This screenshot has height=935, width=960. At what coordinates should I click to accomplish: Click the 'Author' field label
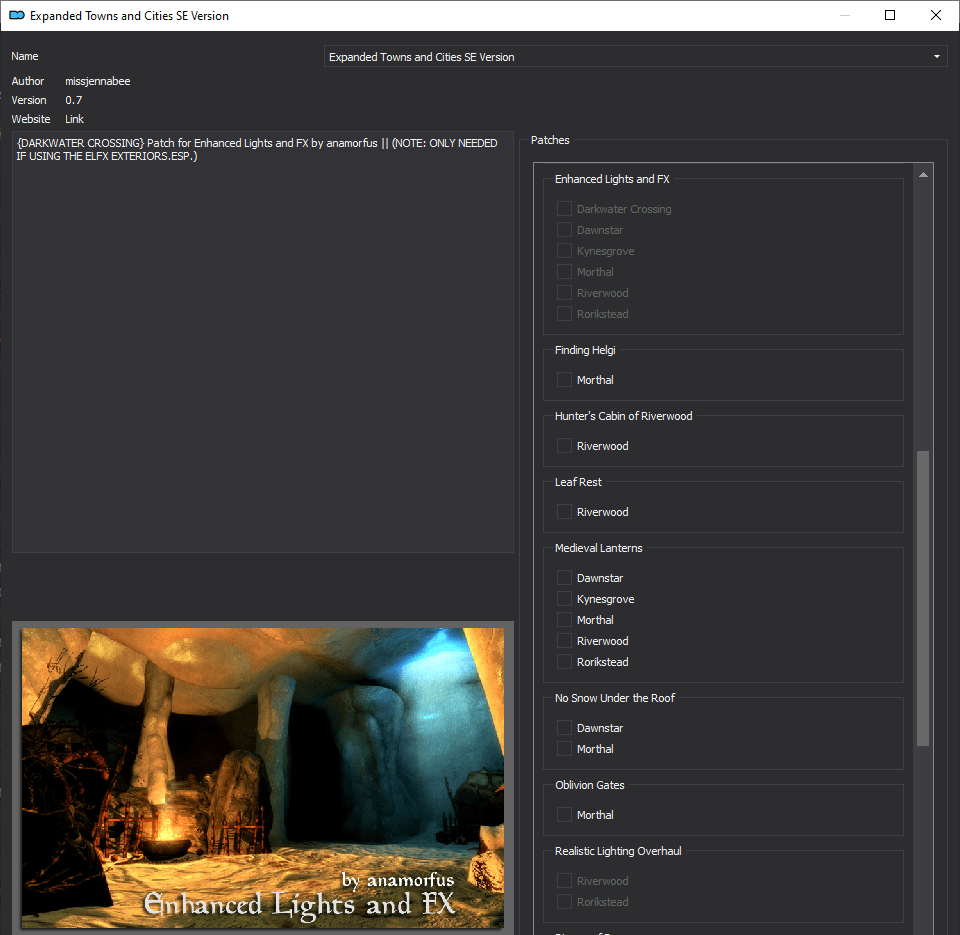tap(28, 81)
